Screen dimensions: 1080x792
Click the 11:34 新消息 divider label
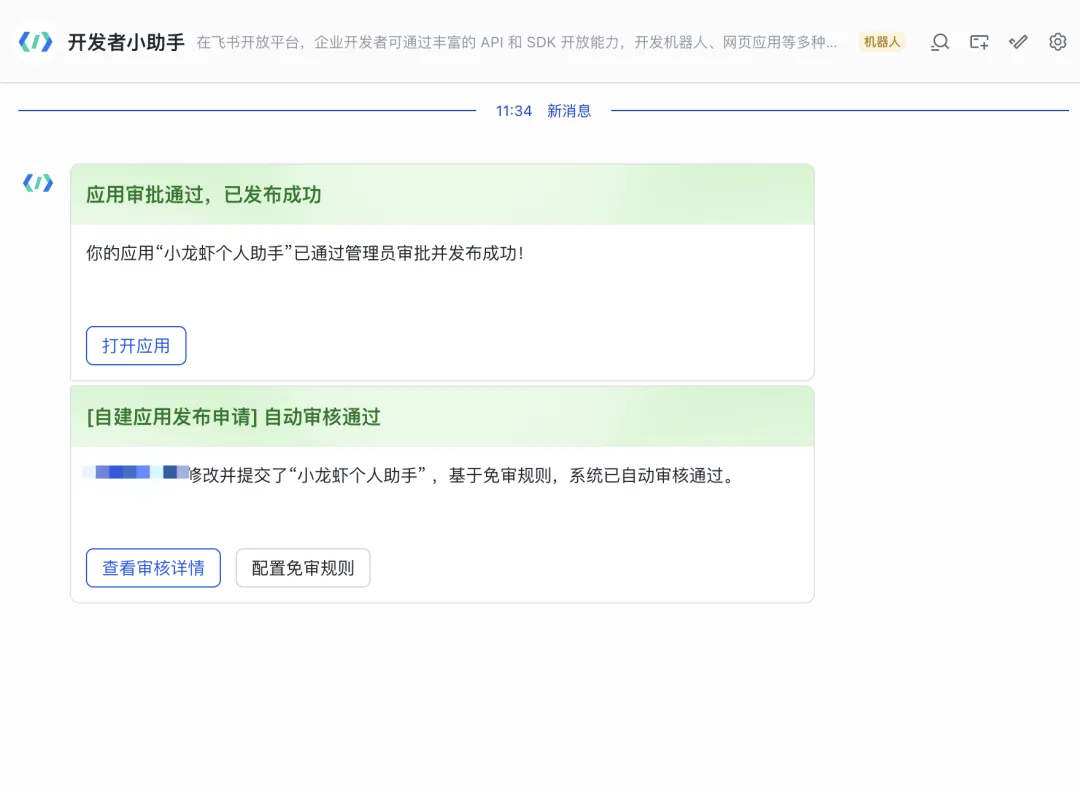543,111
